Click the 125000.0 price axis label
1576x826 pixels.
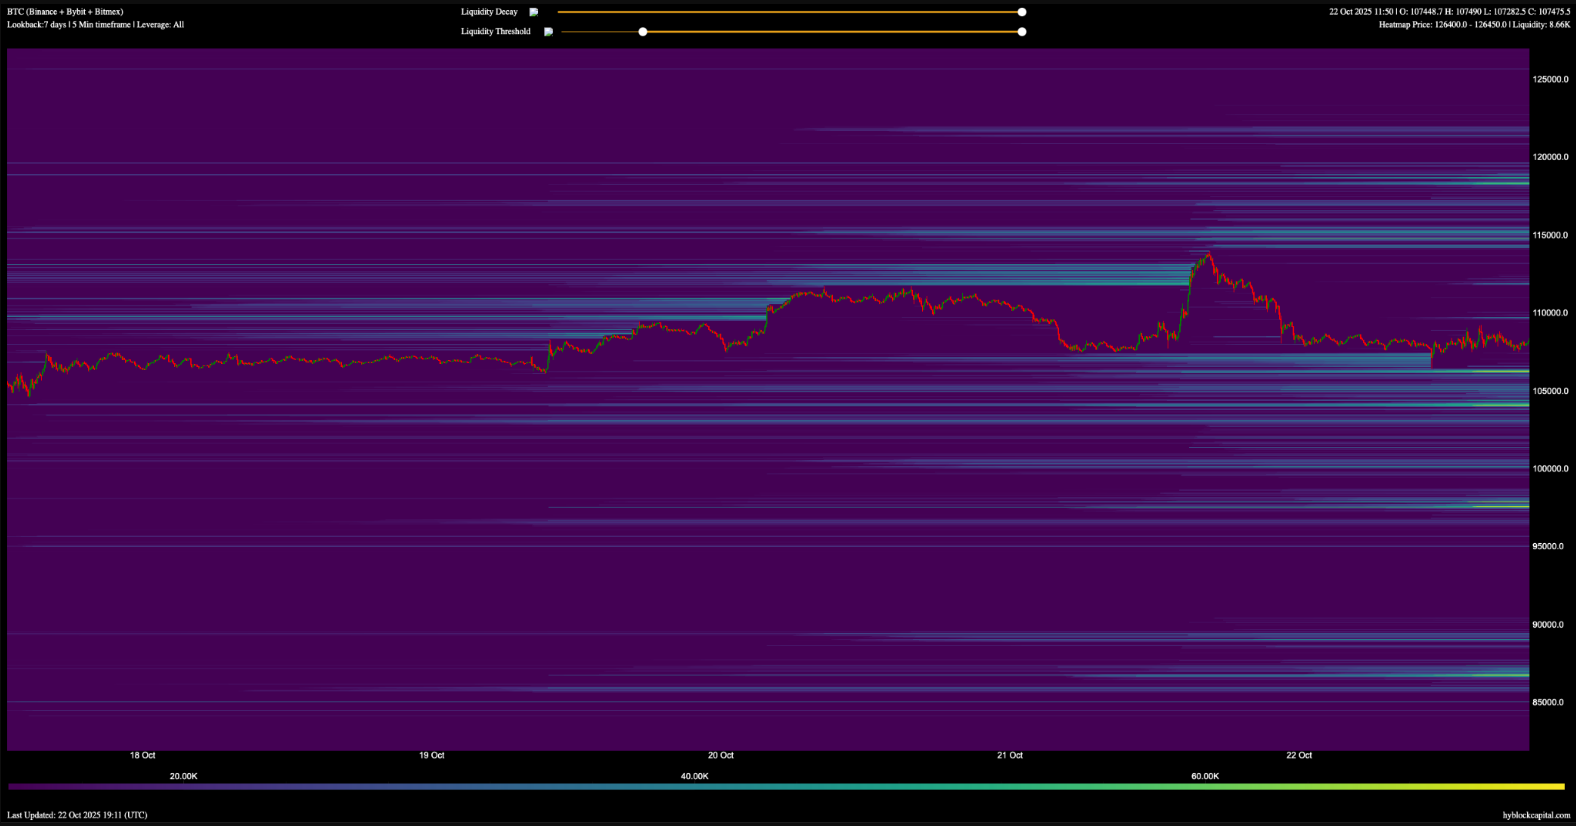click(x=1550, y=79)
